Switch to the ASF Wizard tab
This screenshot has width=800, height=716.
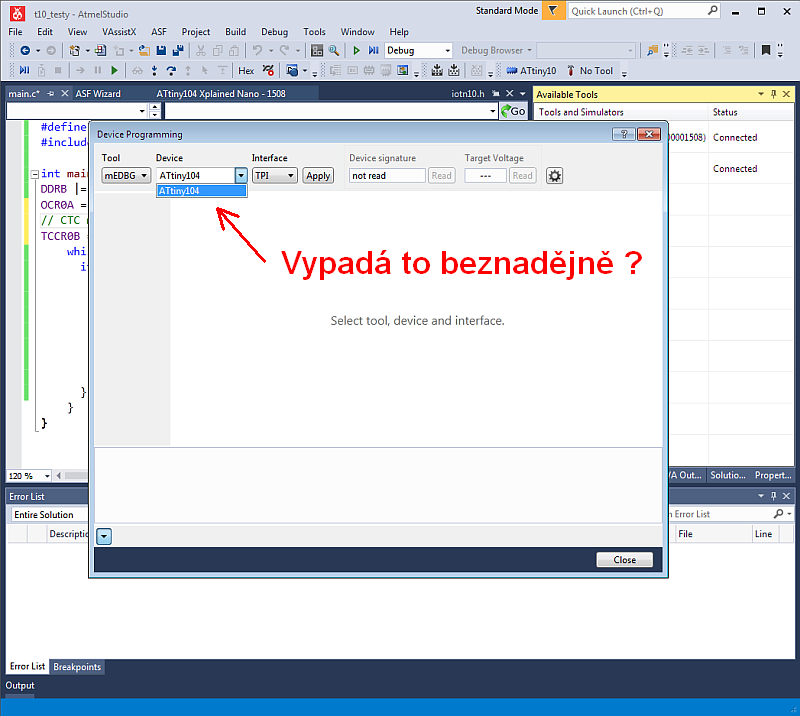pyautogui.click(x=98, y=93)
